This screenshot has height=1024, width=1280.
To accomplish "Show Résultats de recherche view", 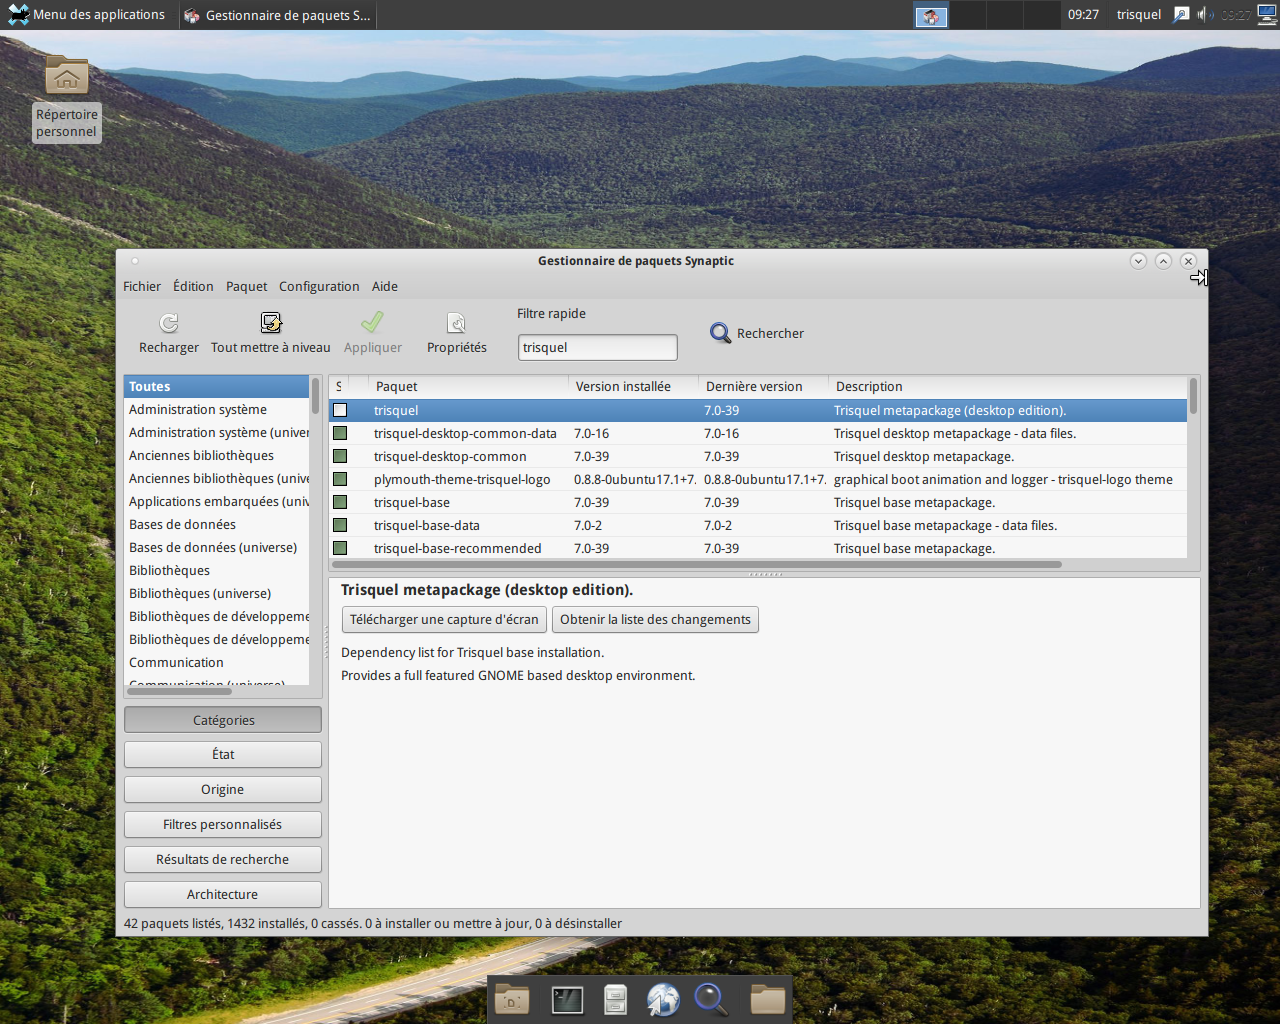I will pos(223,860).
